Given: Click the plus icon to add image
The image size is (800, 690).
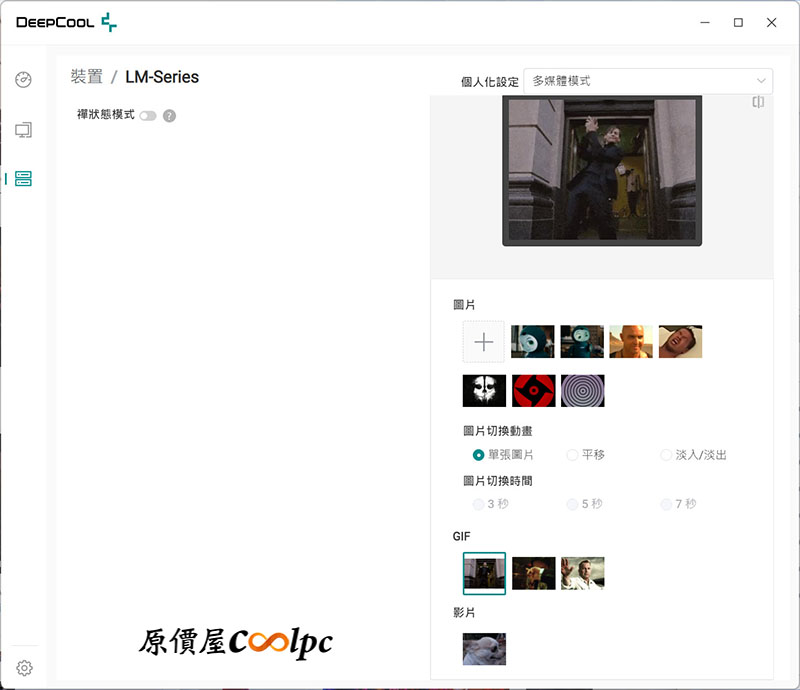Looking at the screenshot, I should [484, 342].
